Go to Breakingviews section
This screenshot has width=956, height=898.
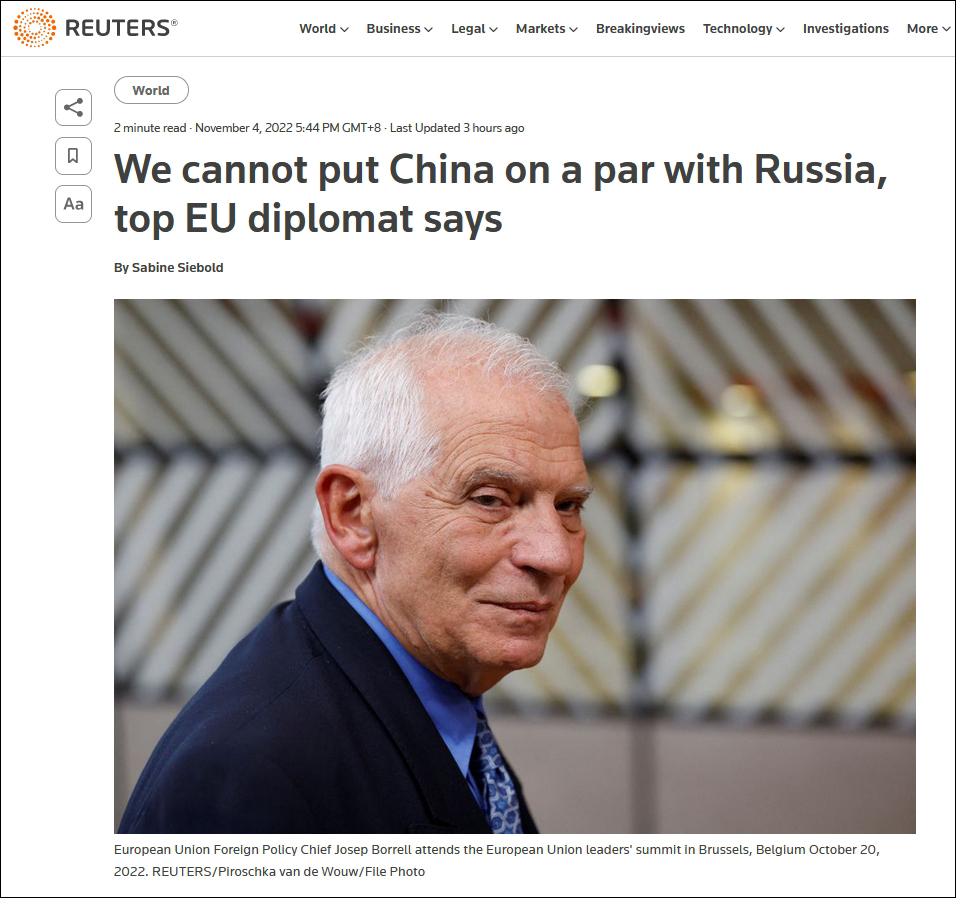coord(640,29)
